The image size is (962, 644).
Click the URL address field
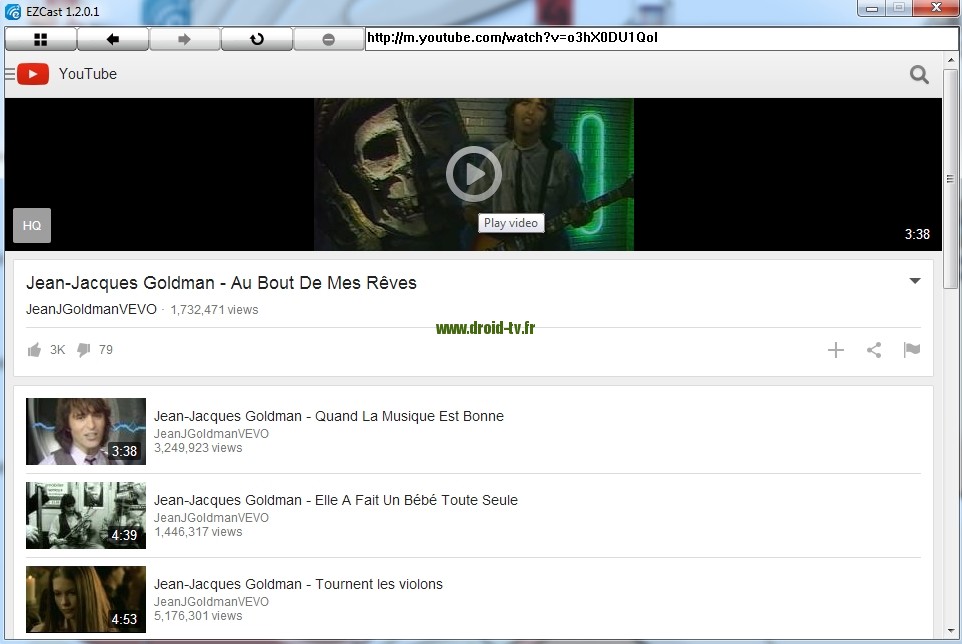tap(661, 38)
